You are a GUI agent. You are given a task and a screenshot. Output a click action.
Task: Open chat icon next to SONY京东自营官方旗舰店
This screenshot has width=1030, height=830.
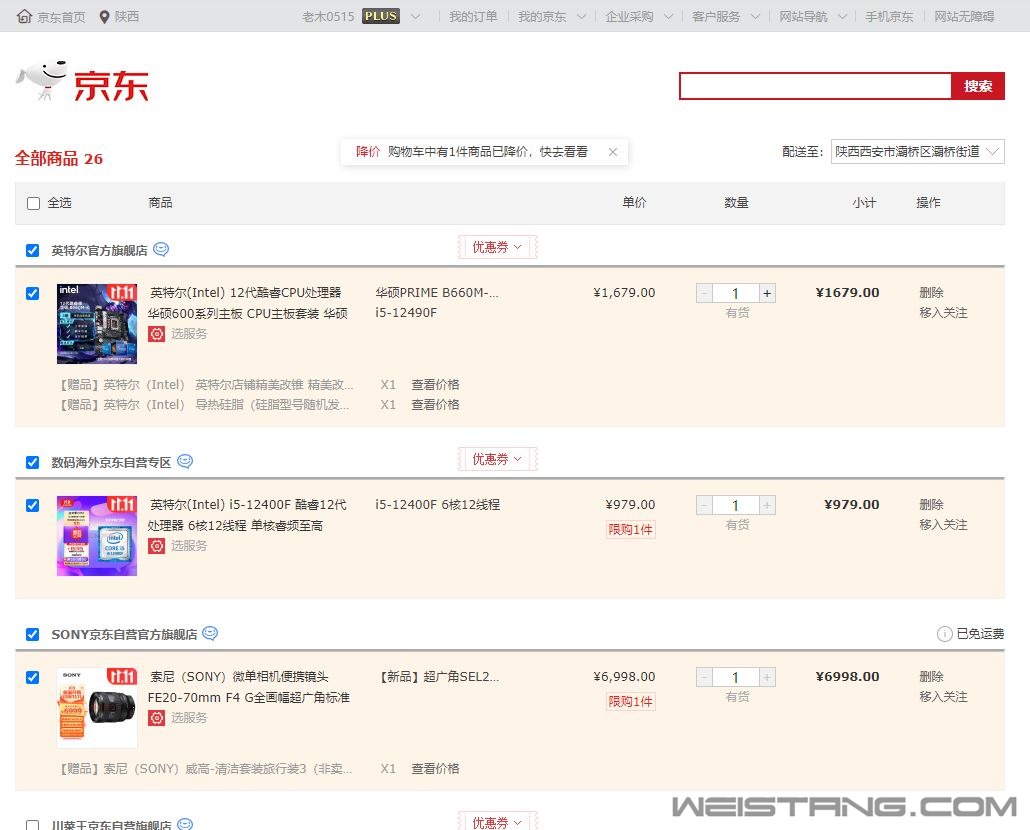(210, 634)
